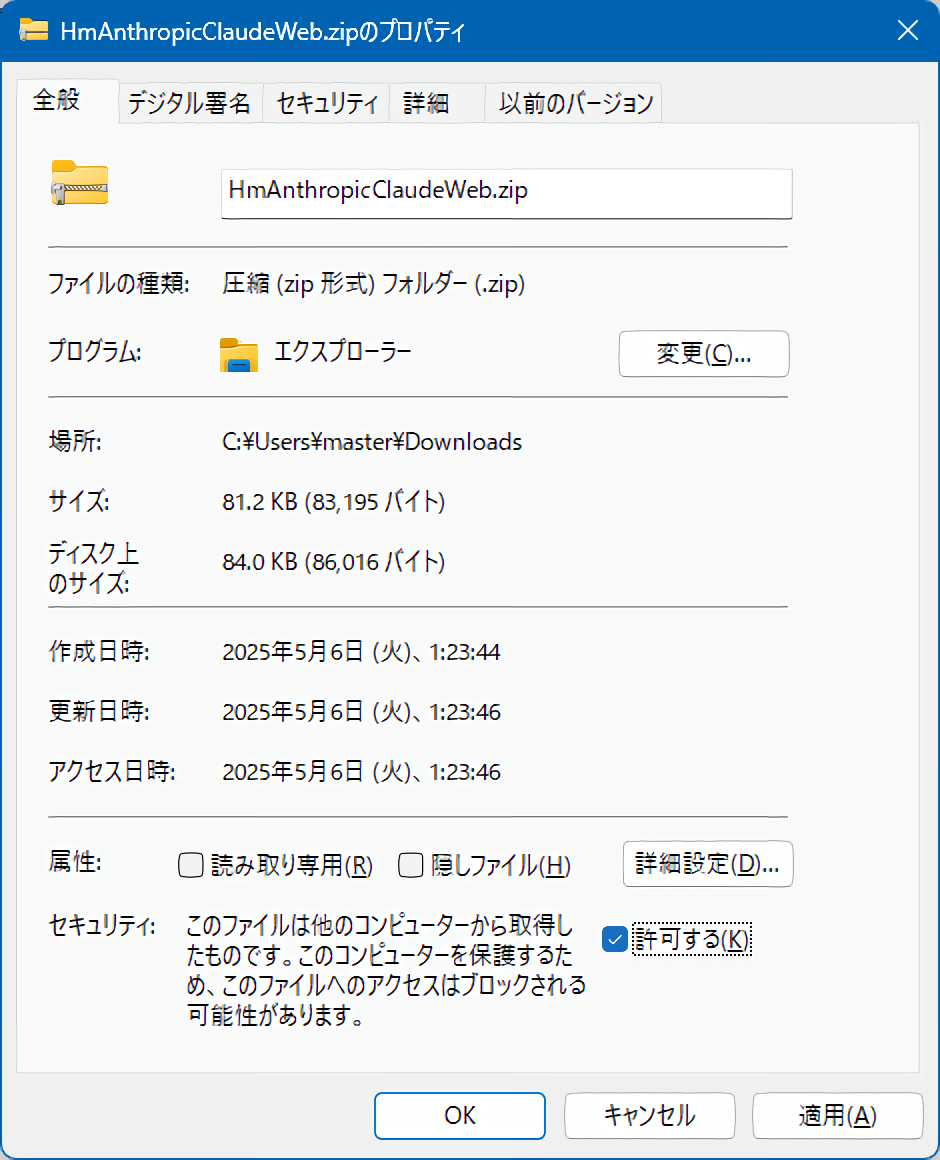Open 詳細設定 advanced attributes
The image size is (940, 1160).
[x=707, y=864]
